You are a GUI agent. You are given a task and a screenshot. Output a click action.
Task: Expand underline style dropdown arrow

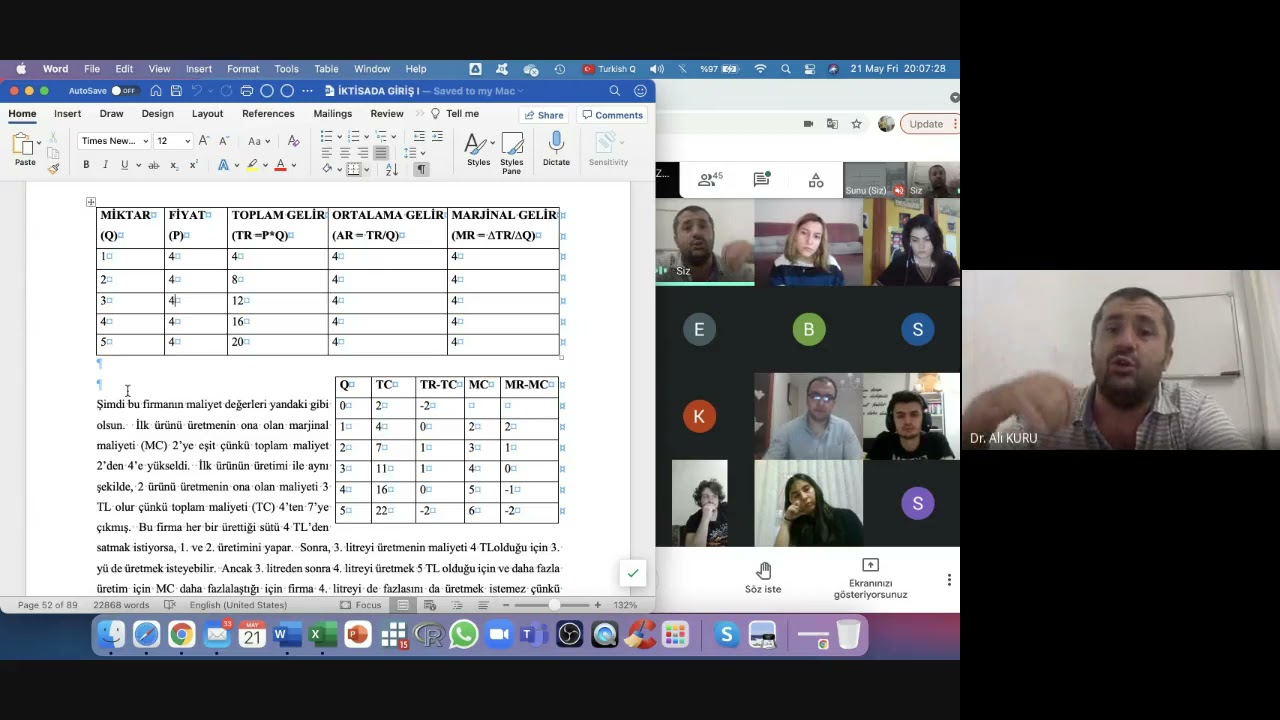click(137, 166)
